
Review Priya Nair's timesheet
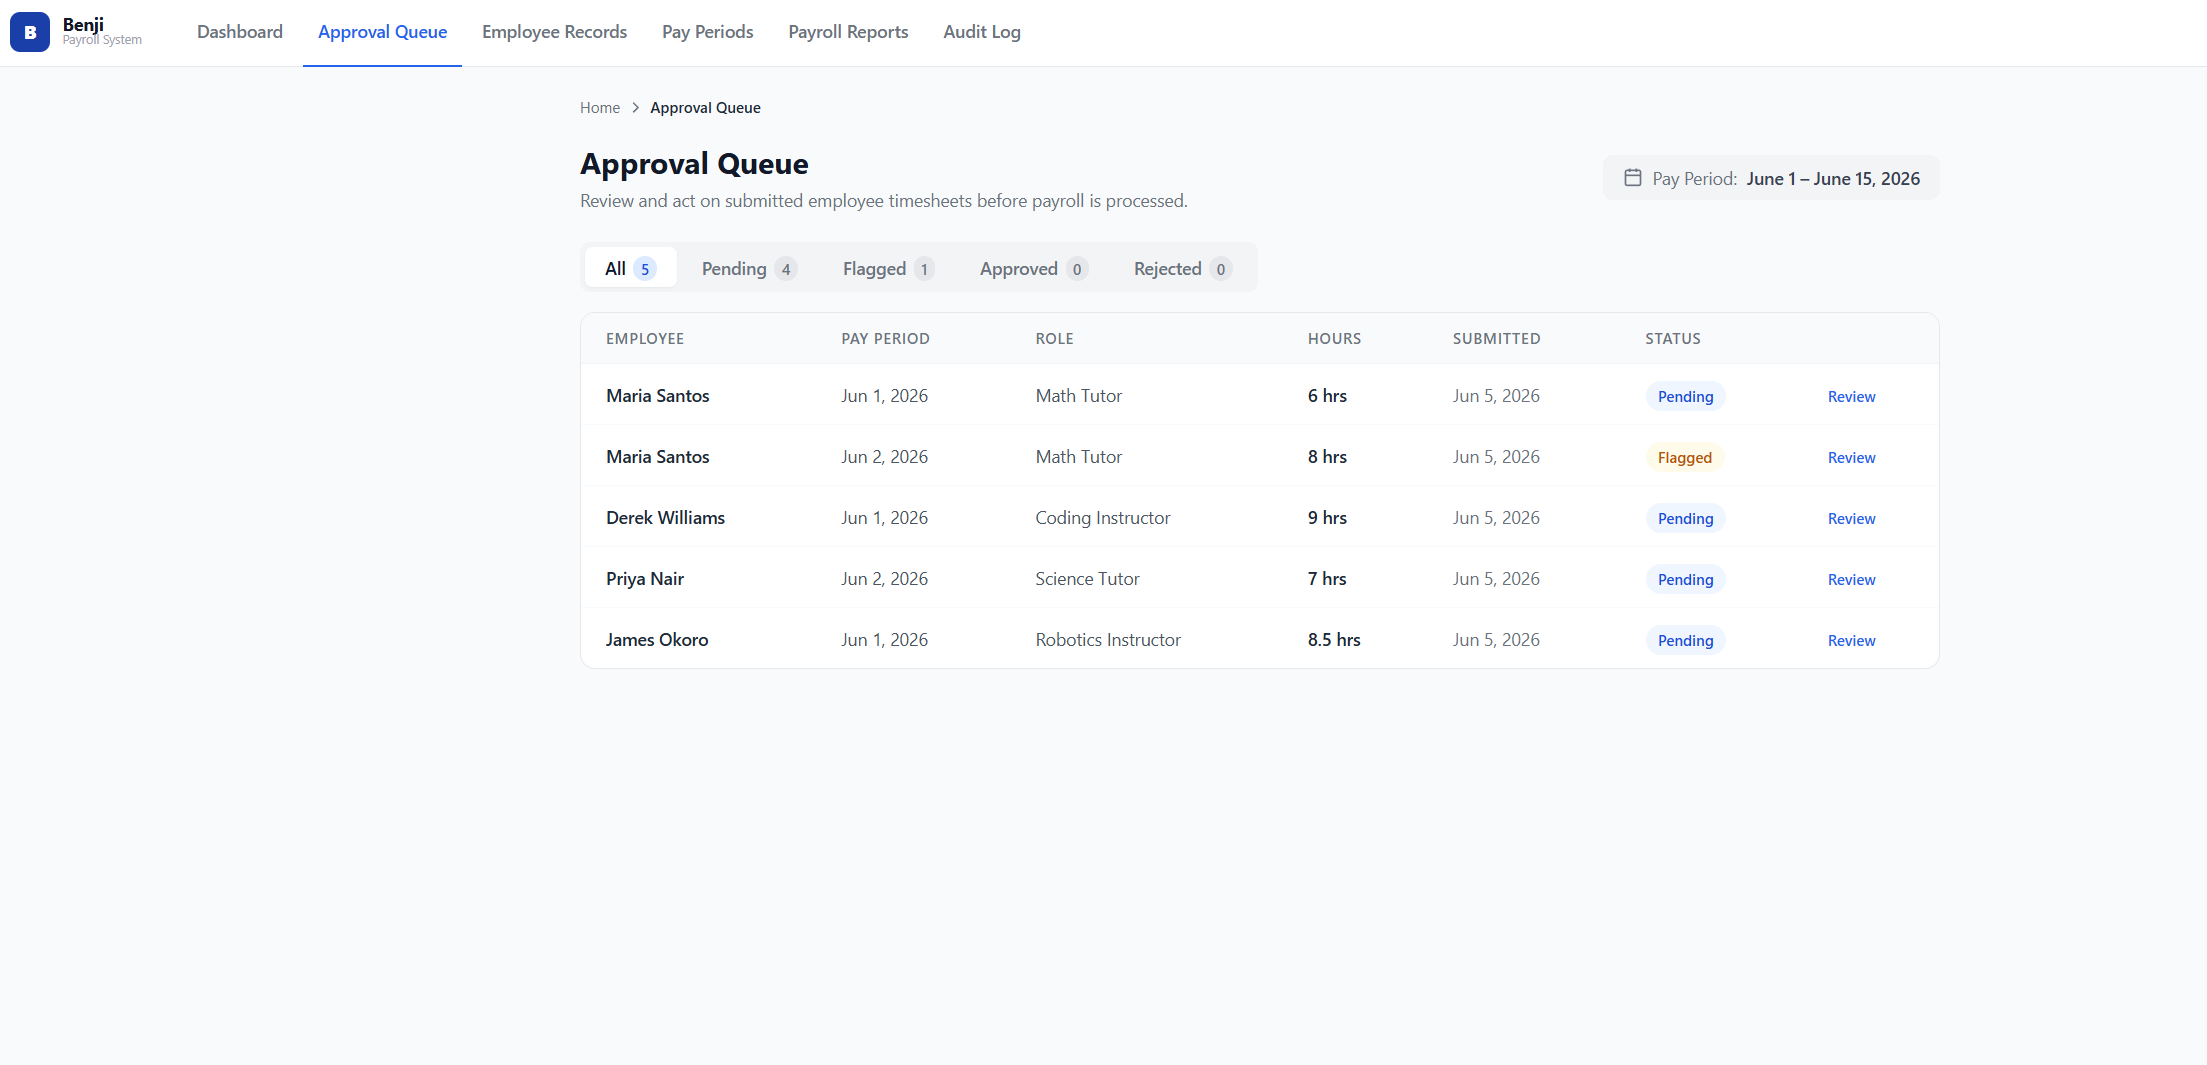pyautogui.click(x=1851, y=579)
